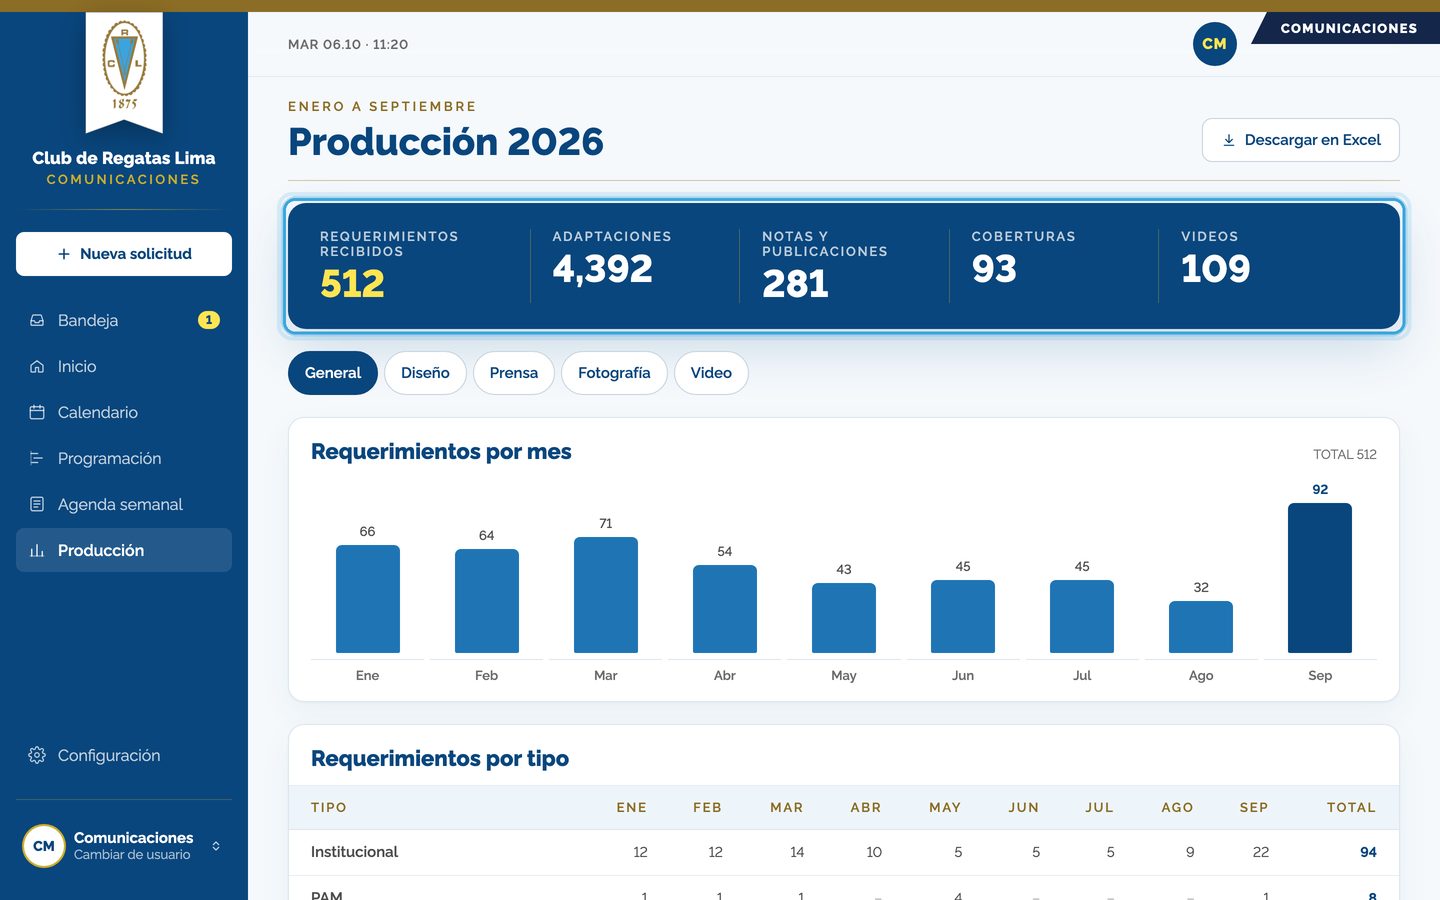This screenshot has height=900, width=1440.
Task: Click the plus icon on Nueva solicitud
Action: click(64, 254)
